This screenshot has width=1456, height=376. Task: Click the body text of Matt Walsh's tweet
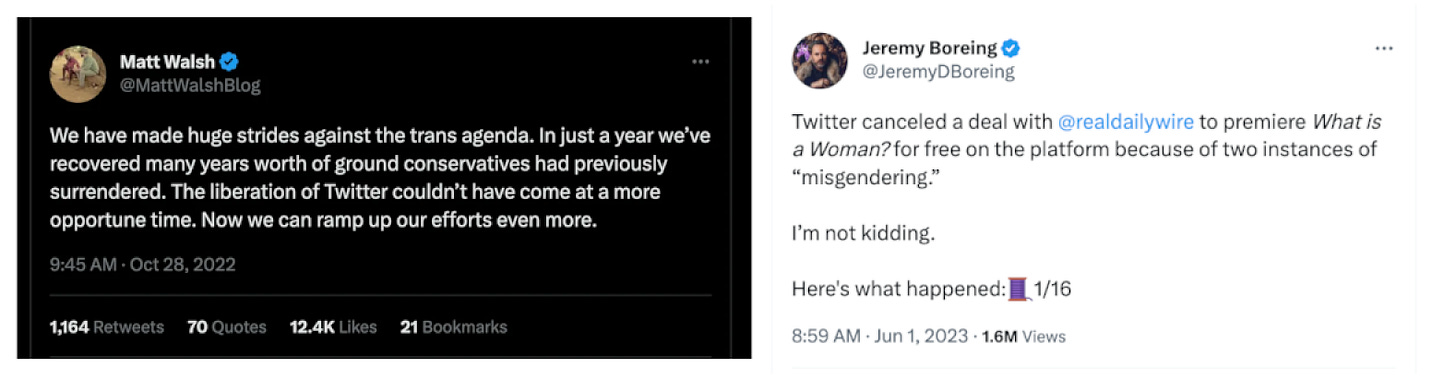pos(381,178)
